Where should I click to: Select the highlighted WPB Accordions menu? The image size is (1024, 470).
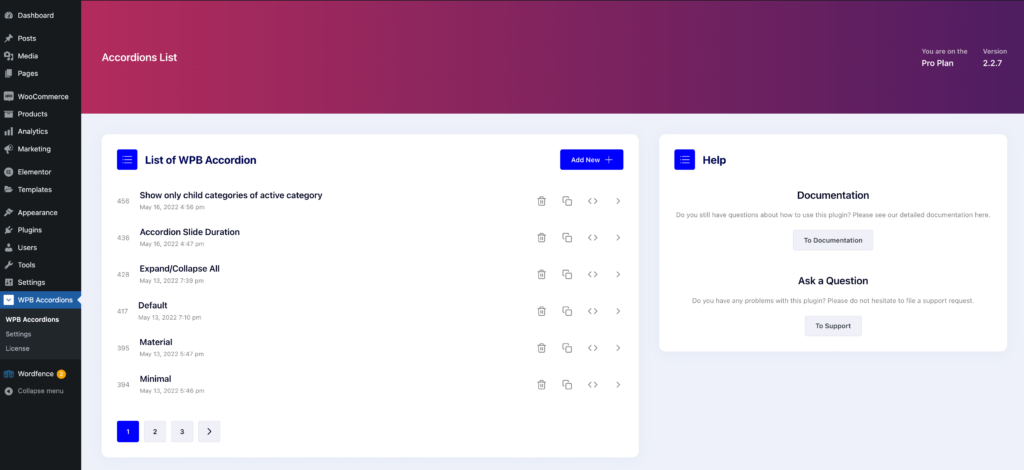pos(40,300)
